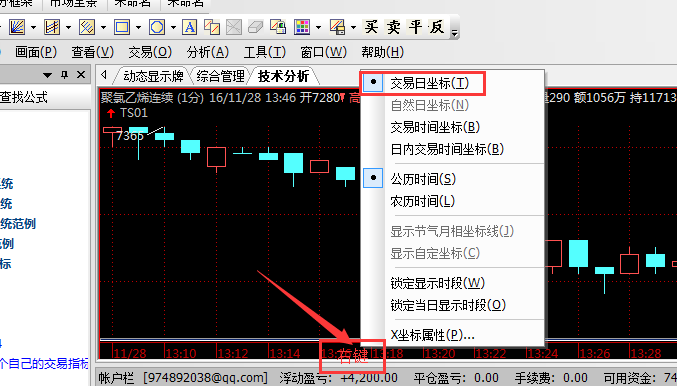Click the TS01 indicator label
This screenshot has height=386, width=677.
coord(134,113)
